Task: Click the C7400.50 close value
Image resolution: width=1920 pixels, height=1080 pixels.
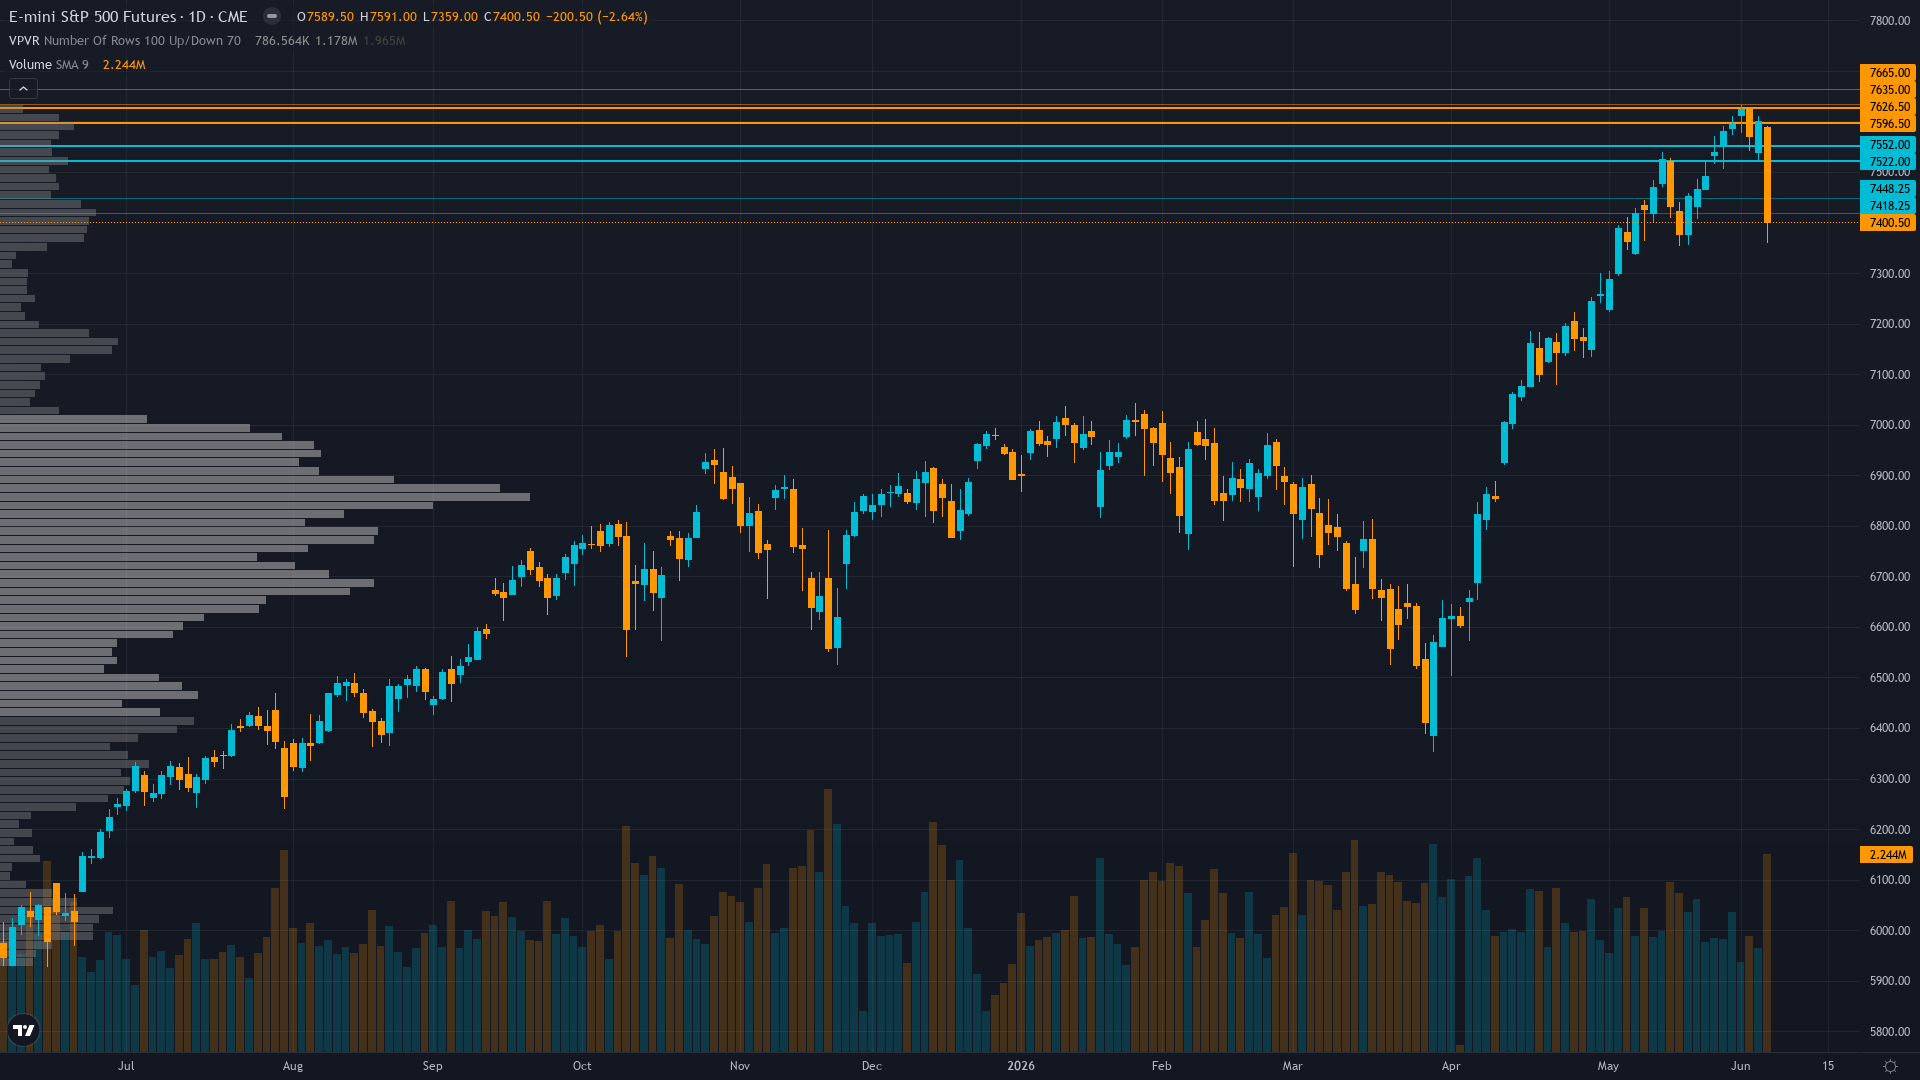Action: tap(512, 17)
